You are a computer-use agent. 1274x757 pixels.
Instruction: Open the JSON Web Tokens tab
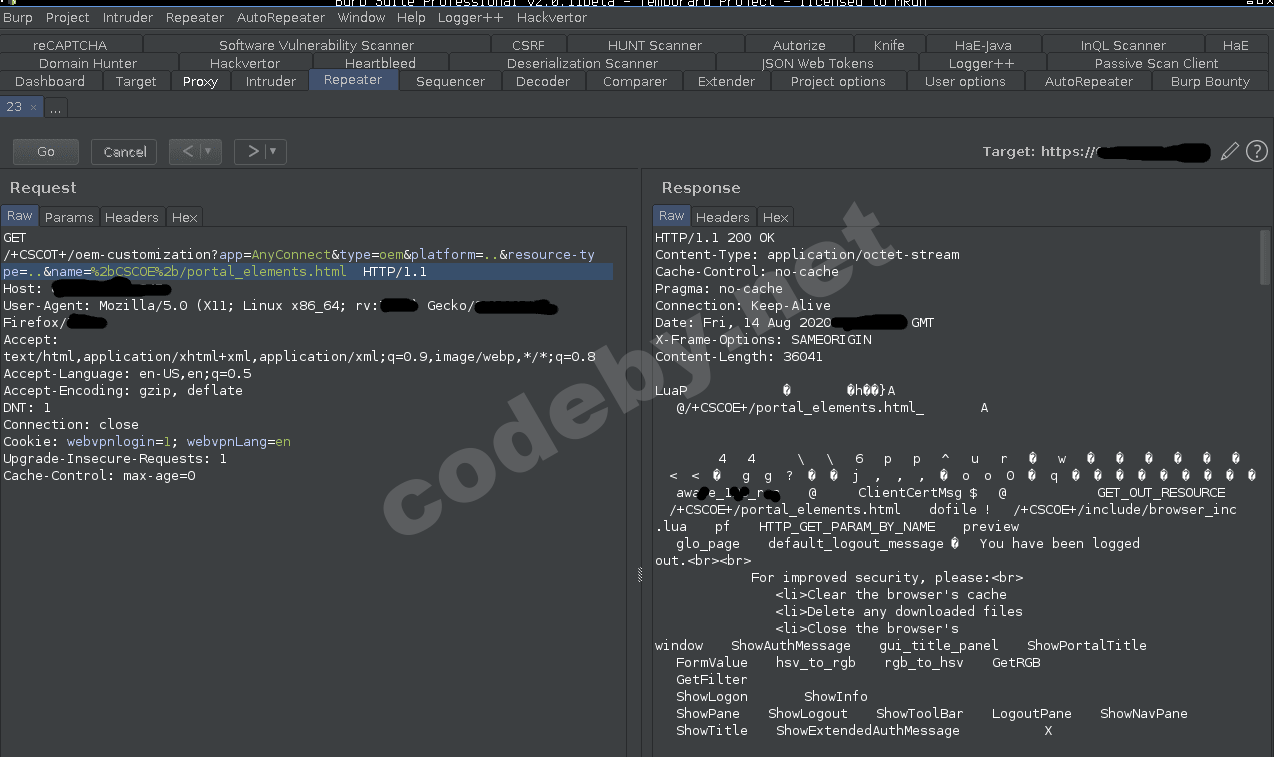coord(817,63)
